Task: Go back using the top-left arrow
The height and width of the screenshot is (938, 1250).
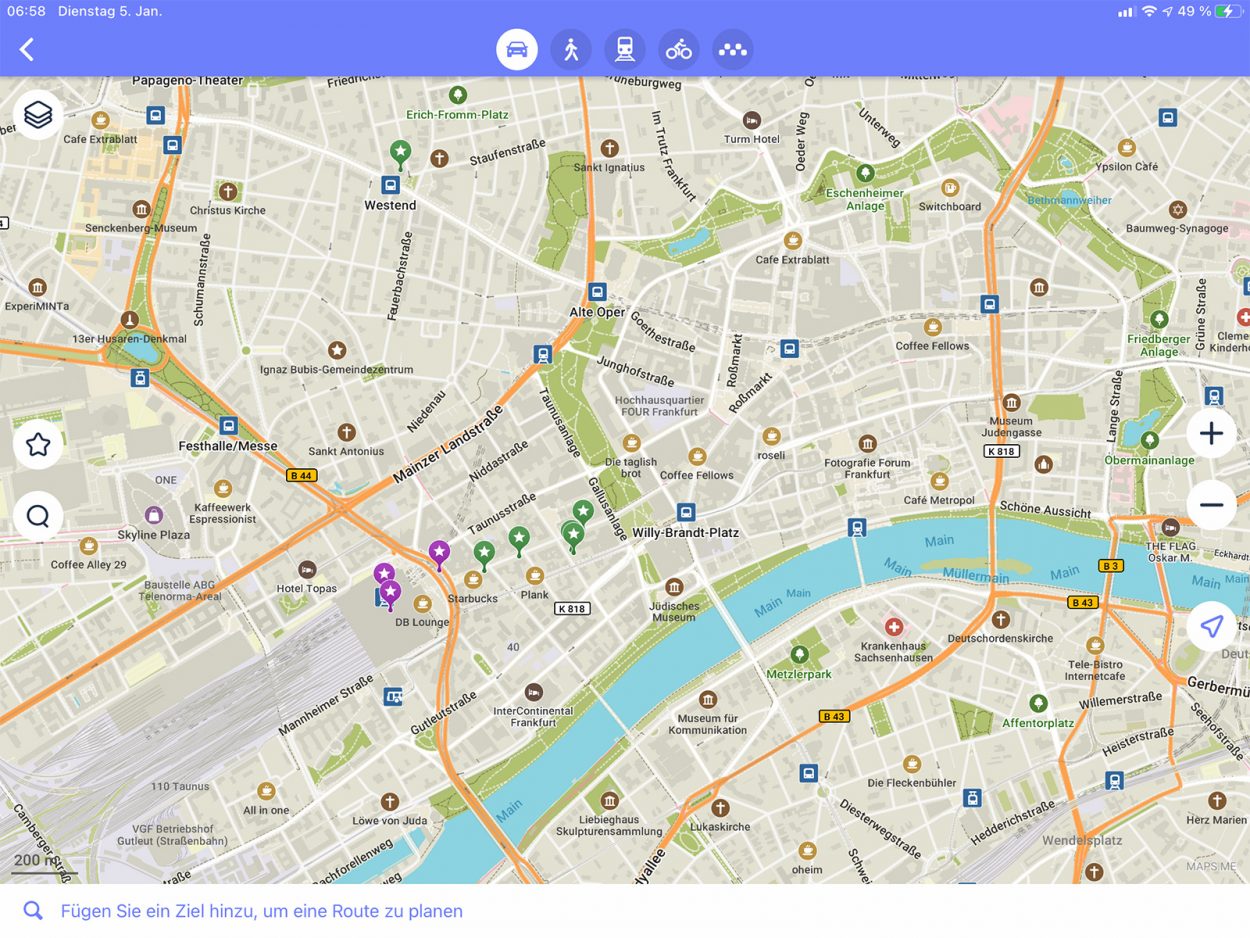Action: (27, 50)
